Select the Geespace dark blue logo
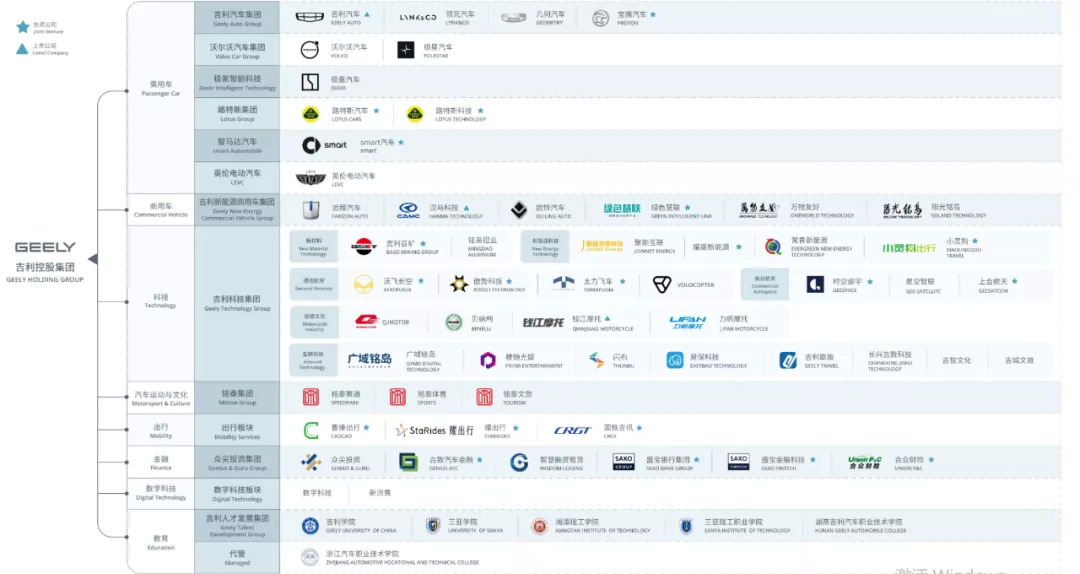1080x574 pixels. [815, 284]
